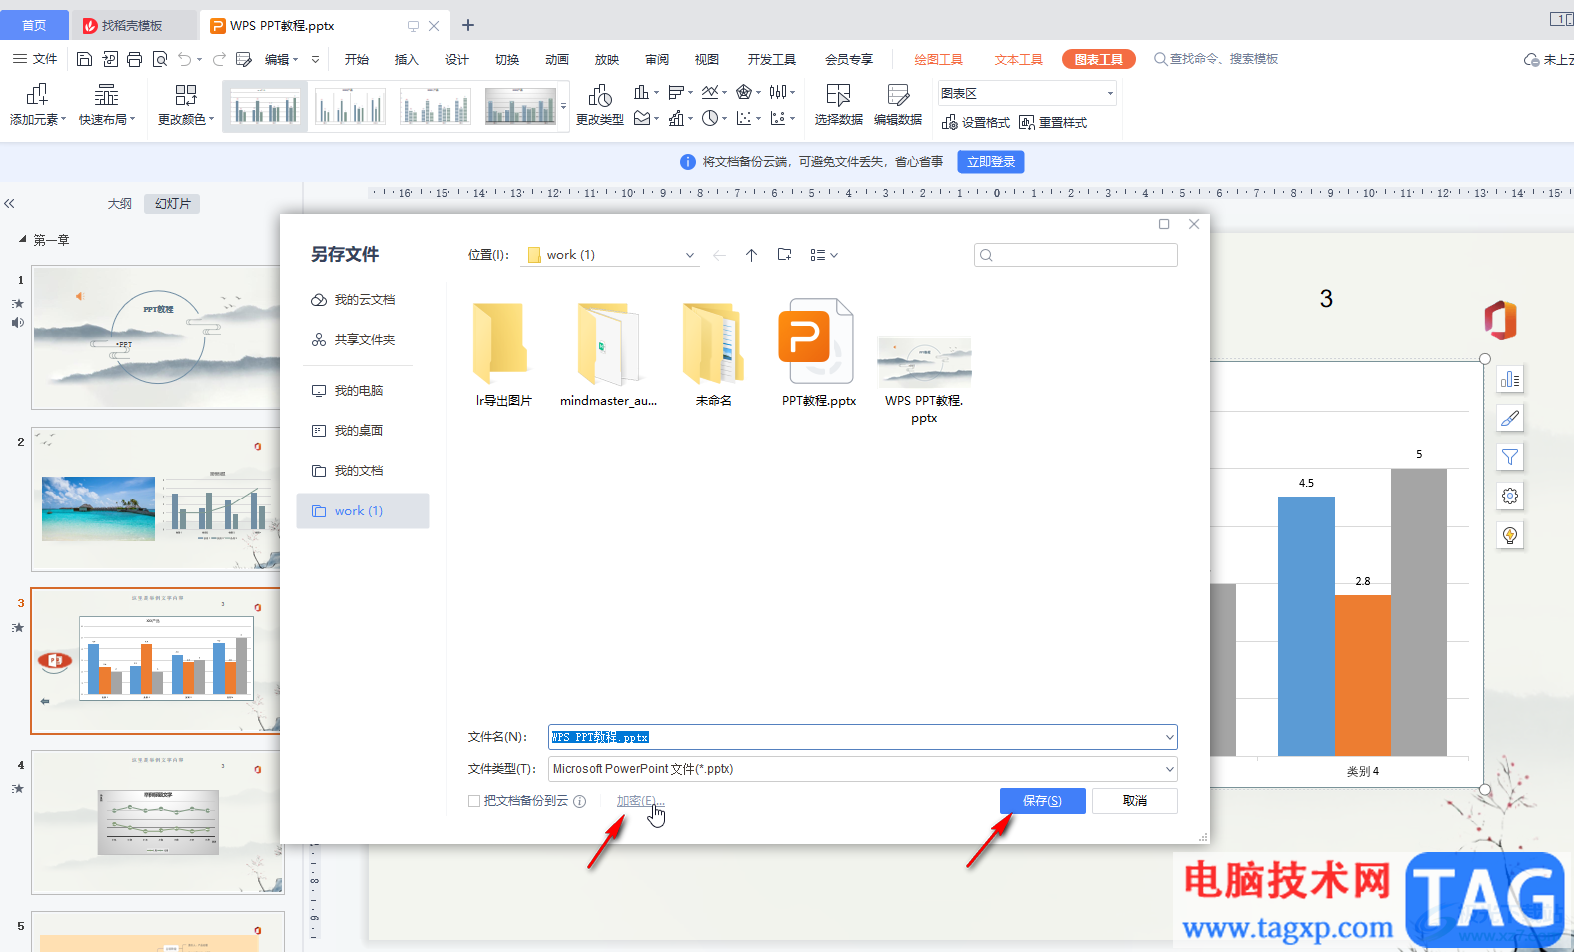Image resolution: width=1574 pixels, height=952 pixels.
Task: Click Set Format icon
Action: tap(976, 122)
